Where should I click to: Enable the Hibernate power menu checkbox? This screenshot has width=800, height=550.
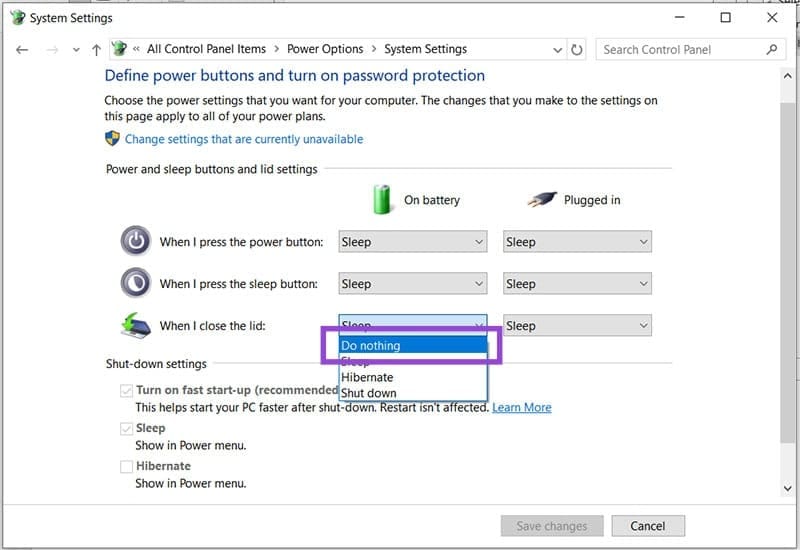(x=127, y=466)
